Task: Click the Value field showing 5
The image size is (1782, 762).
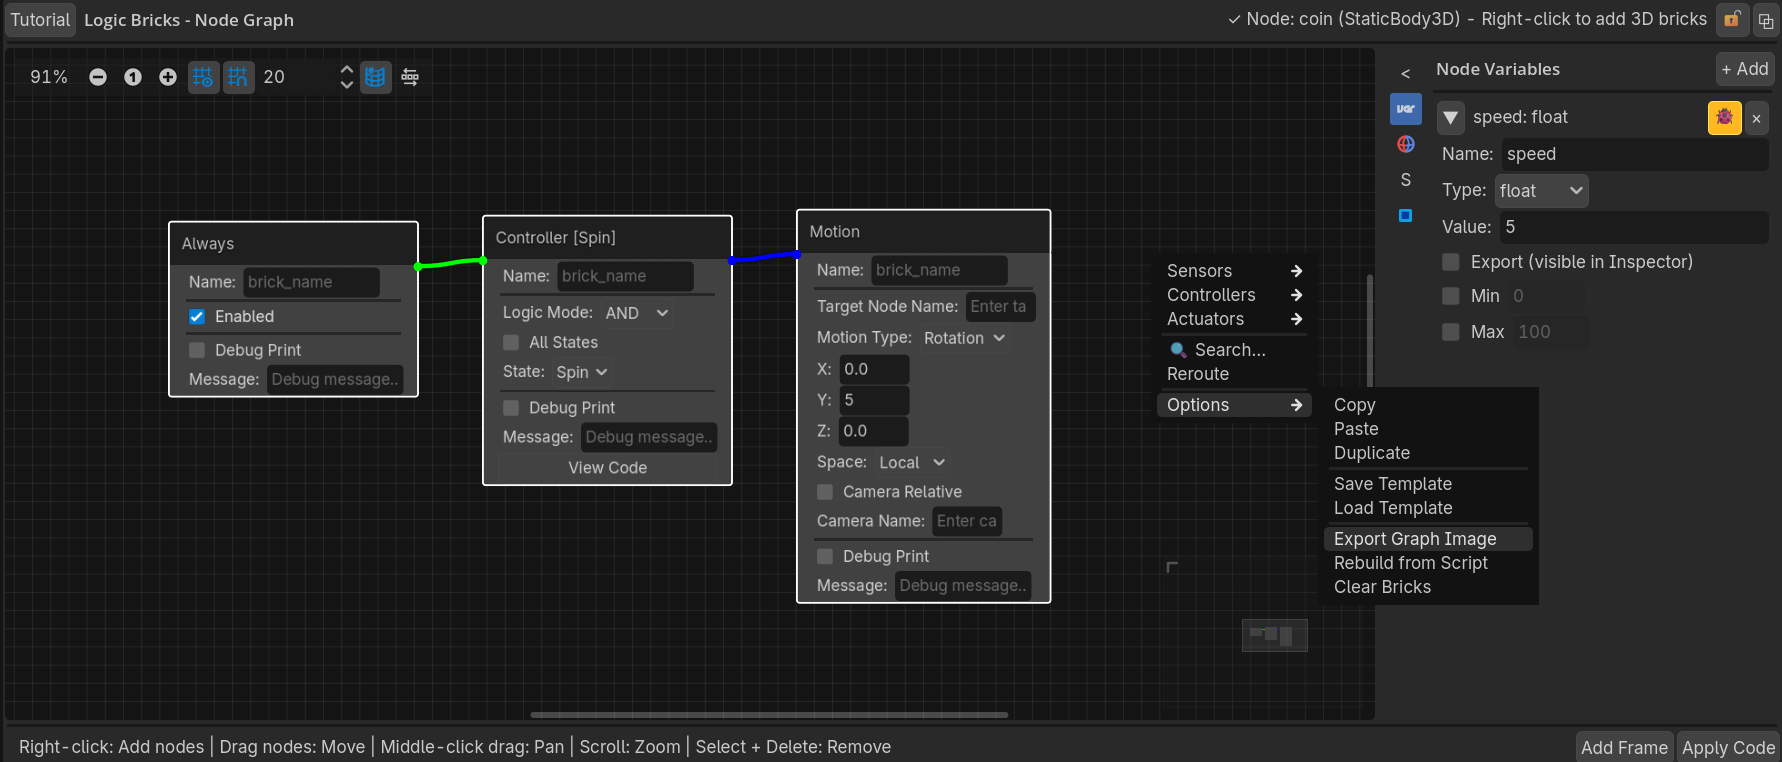Action: [1634, 227]
